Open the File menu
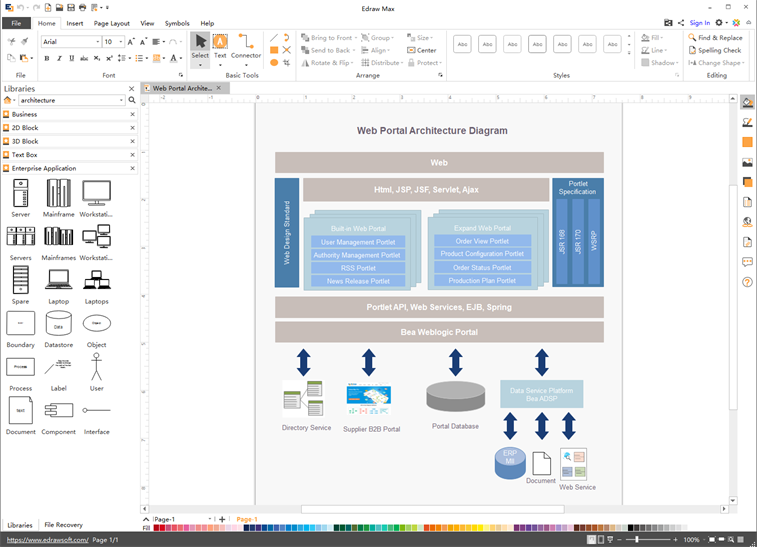The width and height of the screenshot is (757, 547). [x=16, y=23]
